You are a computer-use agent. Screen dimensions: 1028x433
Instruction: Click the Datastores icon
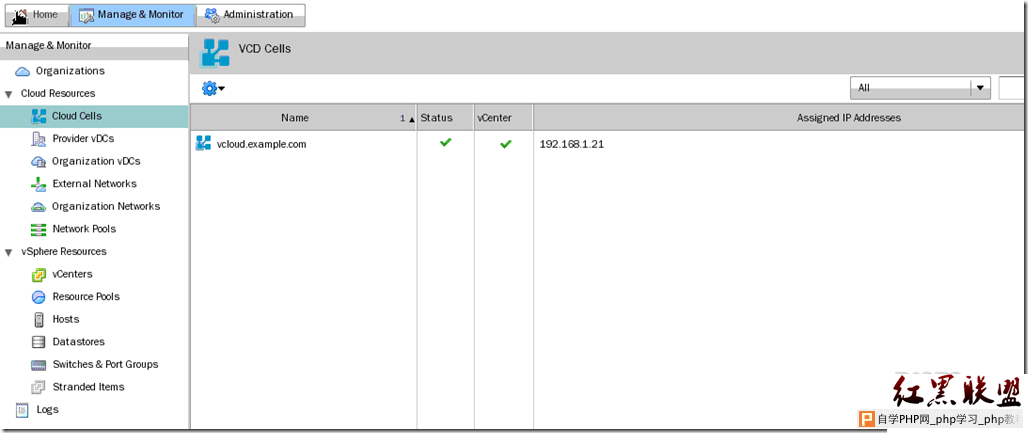click(x=39, y=342)
